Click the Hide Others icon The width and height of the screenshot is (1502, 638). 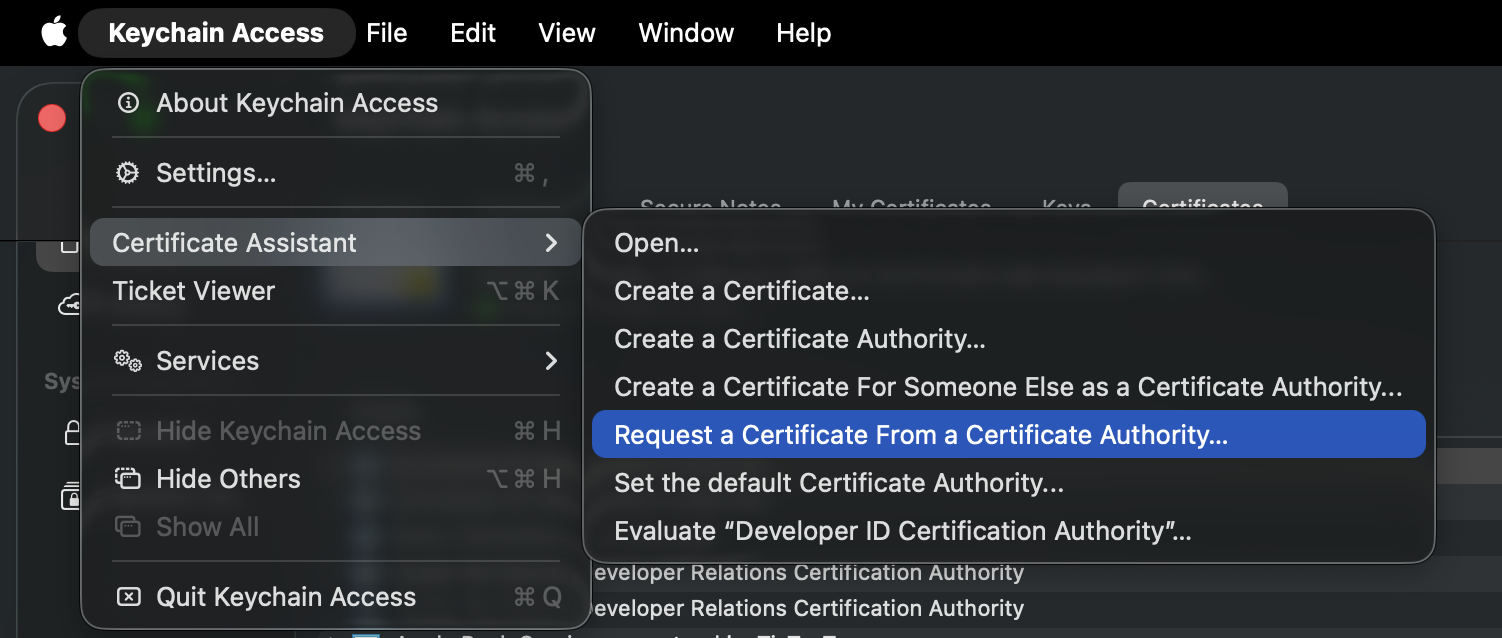[128, 479]
